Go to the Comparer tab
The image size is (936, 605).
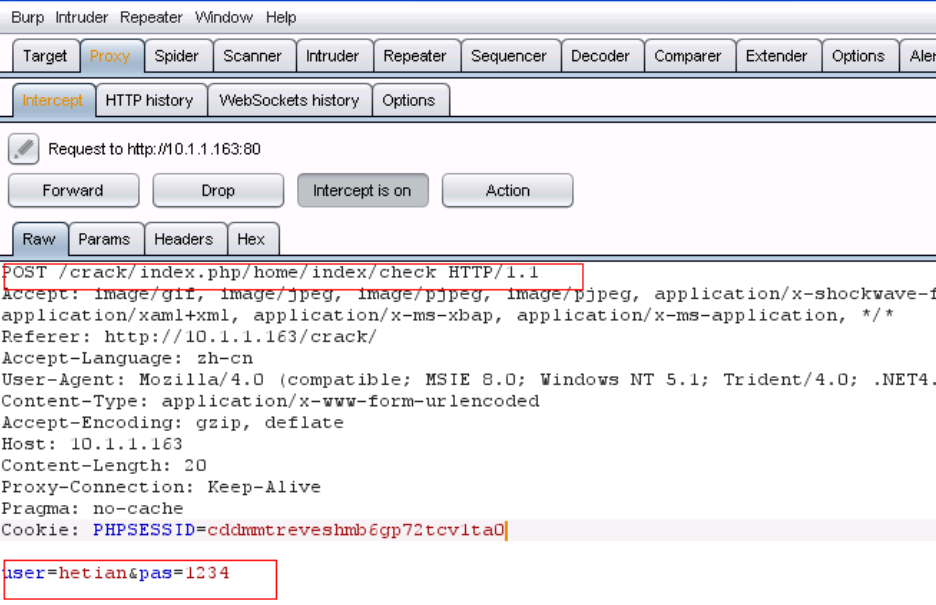point(688,56)
